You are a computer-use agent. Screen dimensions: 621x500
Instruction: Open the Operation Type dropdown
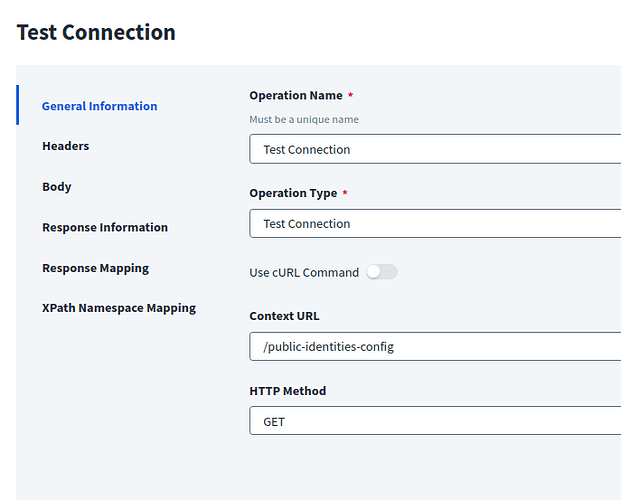click(434, 224)
